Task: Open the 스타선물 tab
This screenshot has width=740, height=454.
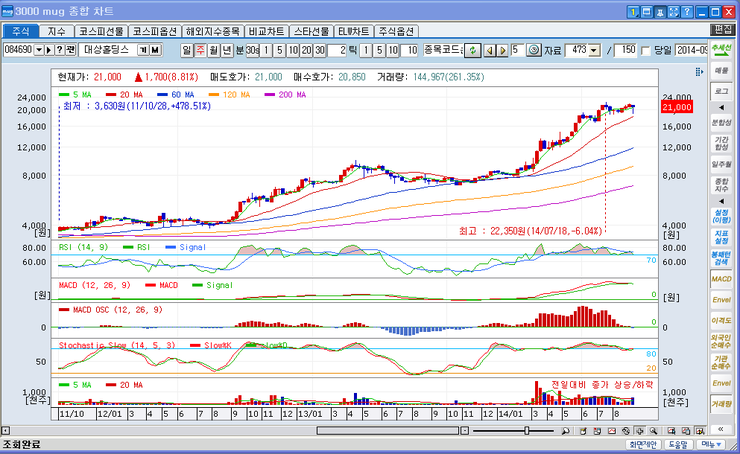Action: click(x=311, y=31)
